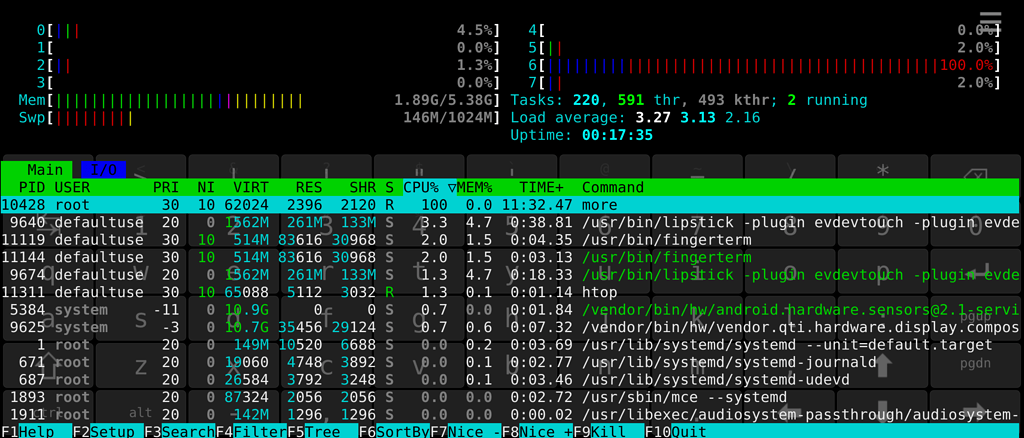Select the htop process row PID 11311
The width and height of the screenshot is (1024, 438).
[512, 292]
